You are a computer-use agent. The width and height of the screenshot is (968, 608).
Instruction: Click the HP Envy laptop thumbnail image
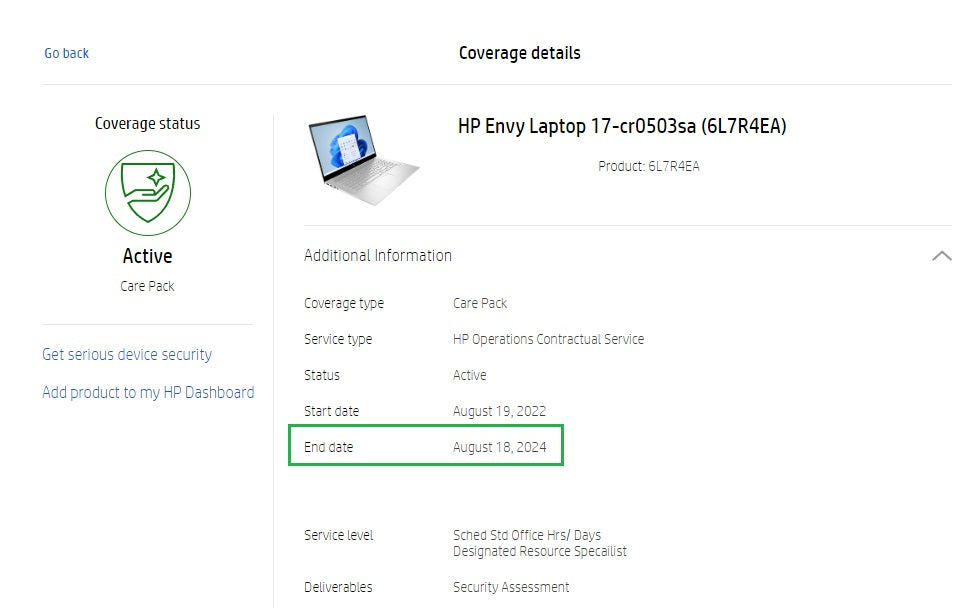(x=364, y=160)
